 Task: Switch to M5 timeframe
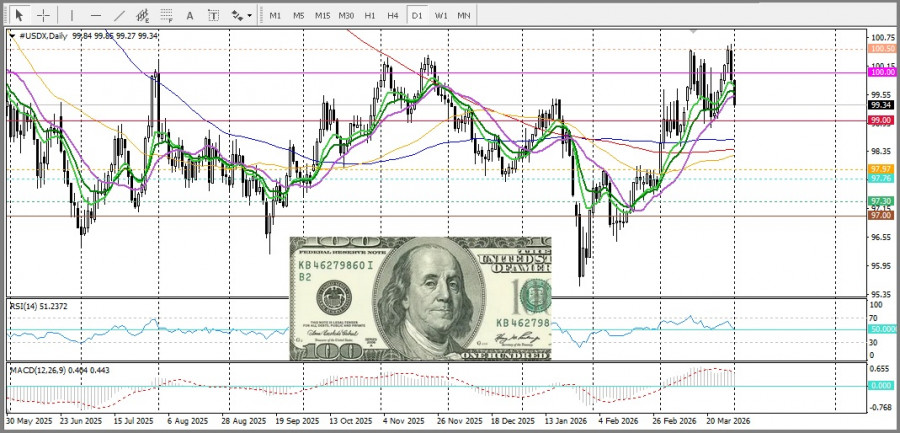[x=298, y=16]
